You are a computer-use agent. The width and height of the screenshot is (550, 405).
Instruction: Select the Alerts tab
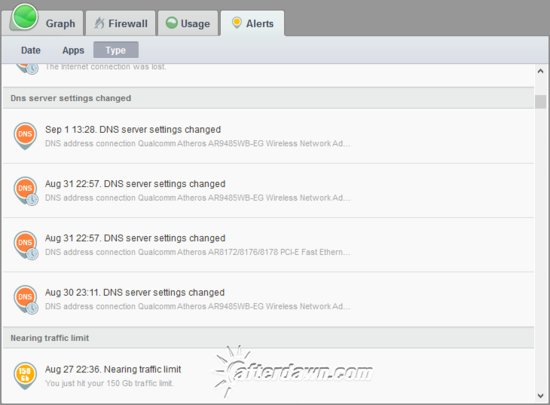(253, 23)
